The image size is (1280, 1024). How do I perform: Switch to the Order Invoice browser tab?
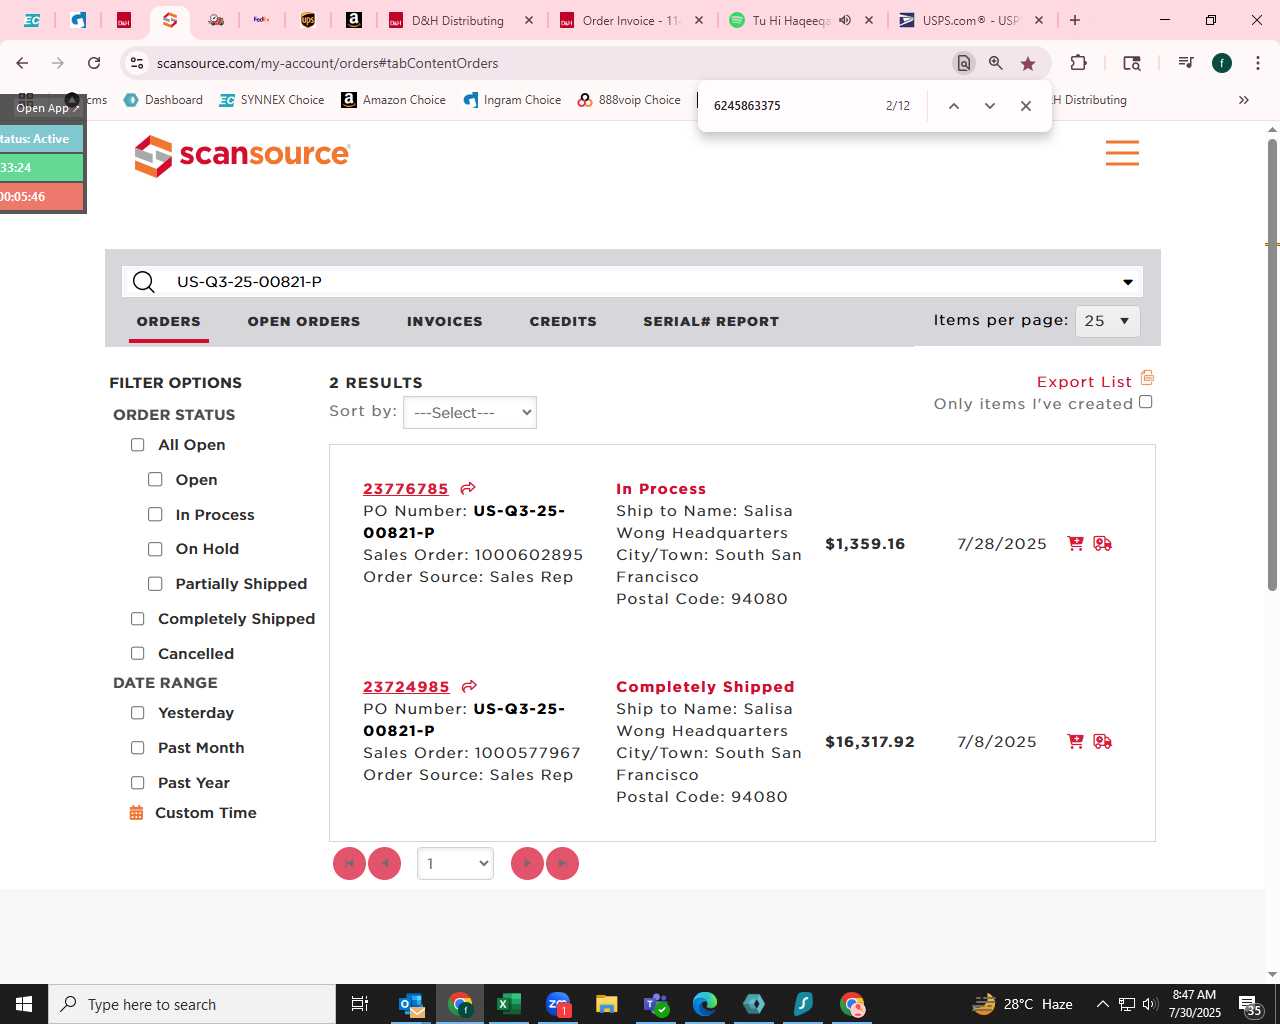pyautogui.click(x=630, y=20)
